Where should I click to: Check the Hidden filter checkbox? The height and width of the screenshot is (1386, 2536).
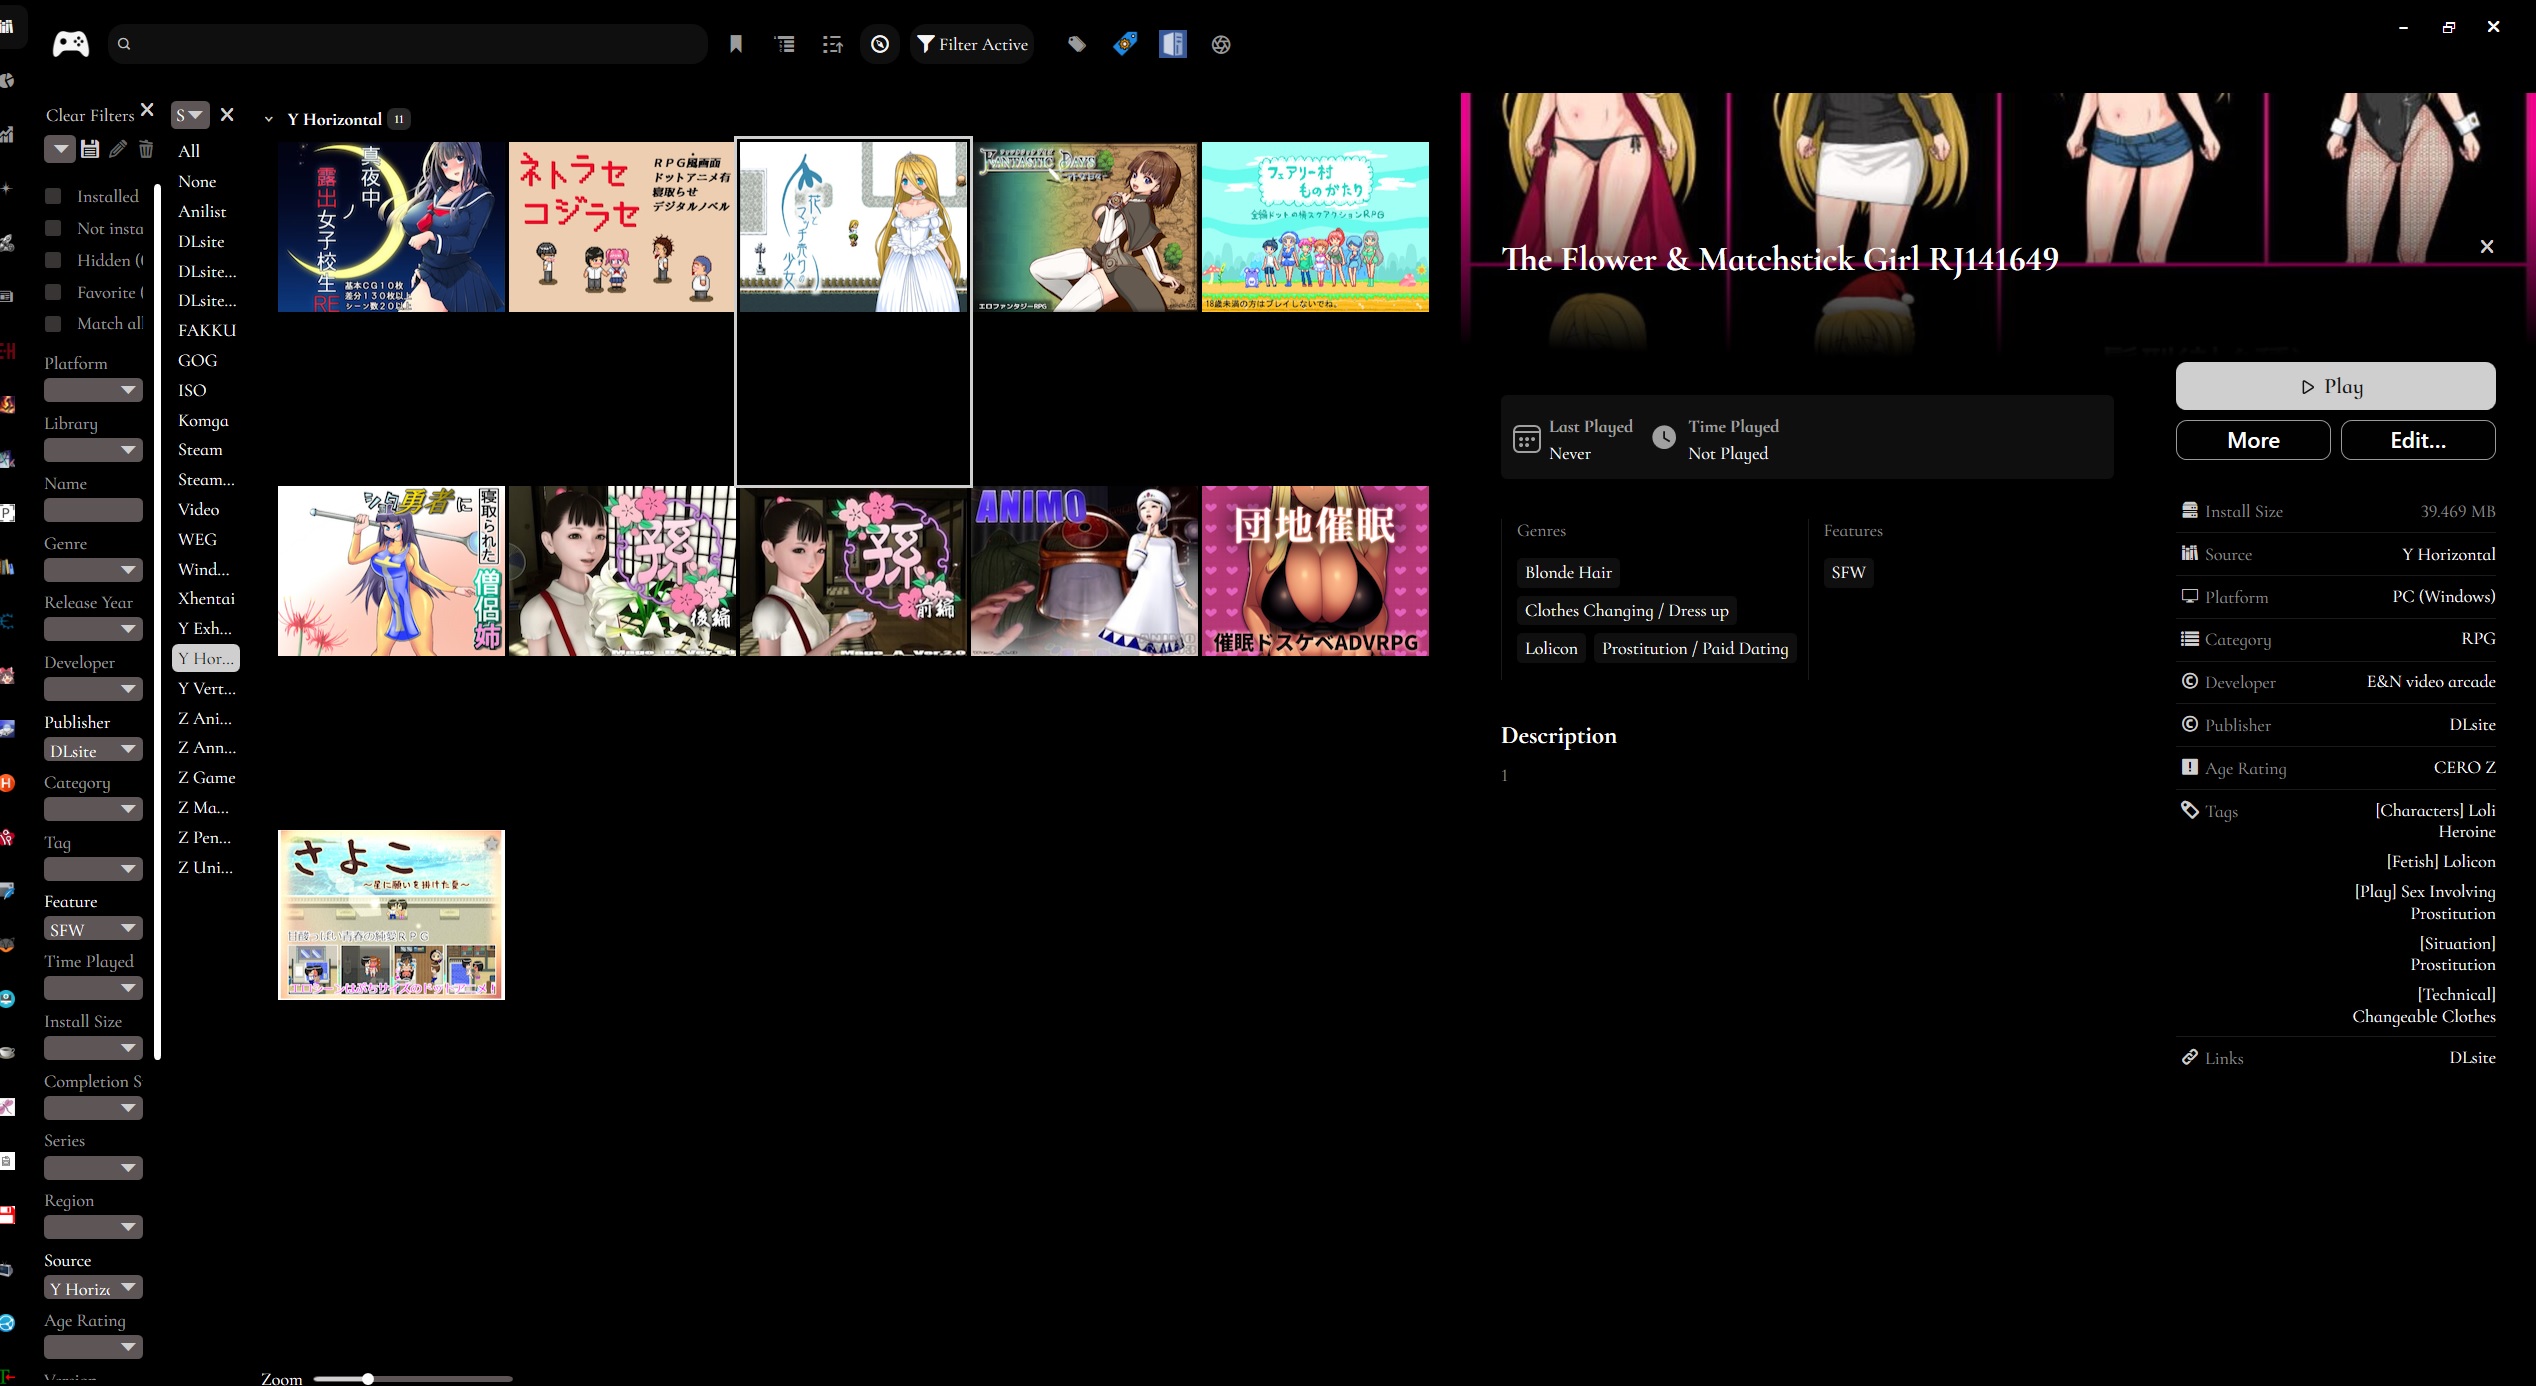[x=54, y=260]
